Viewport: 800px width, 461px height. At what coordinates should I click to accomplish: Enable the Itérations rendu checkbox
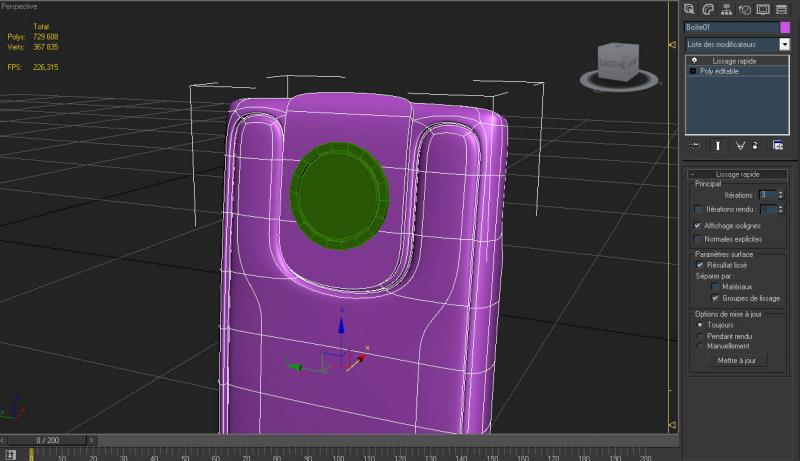point(698,209)
